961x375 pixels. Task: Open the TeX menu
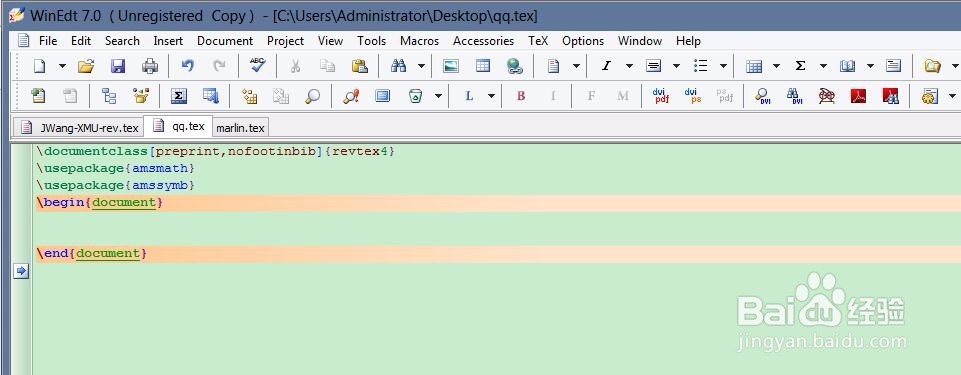pos(537,41)
